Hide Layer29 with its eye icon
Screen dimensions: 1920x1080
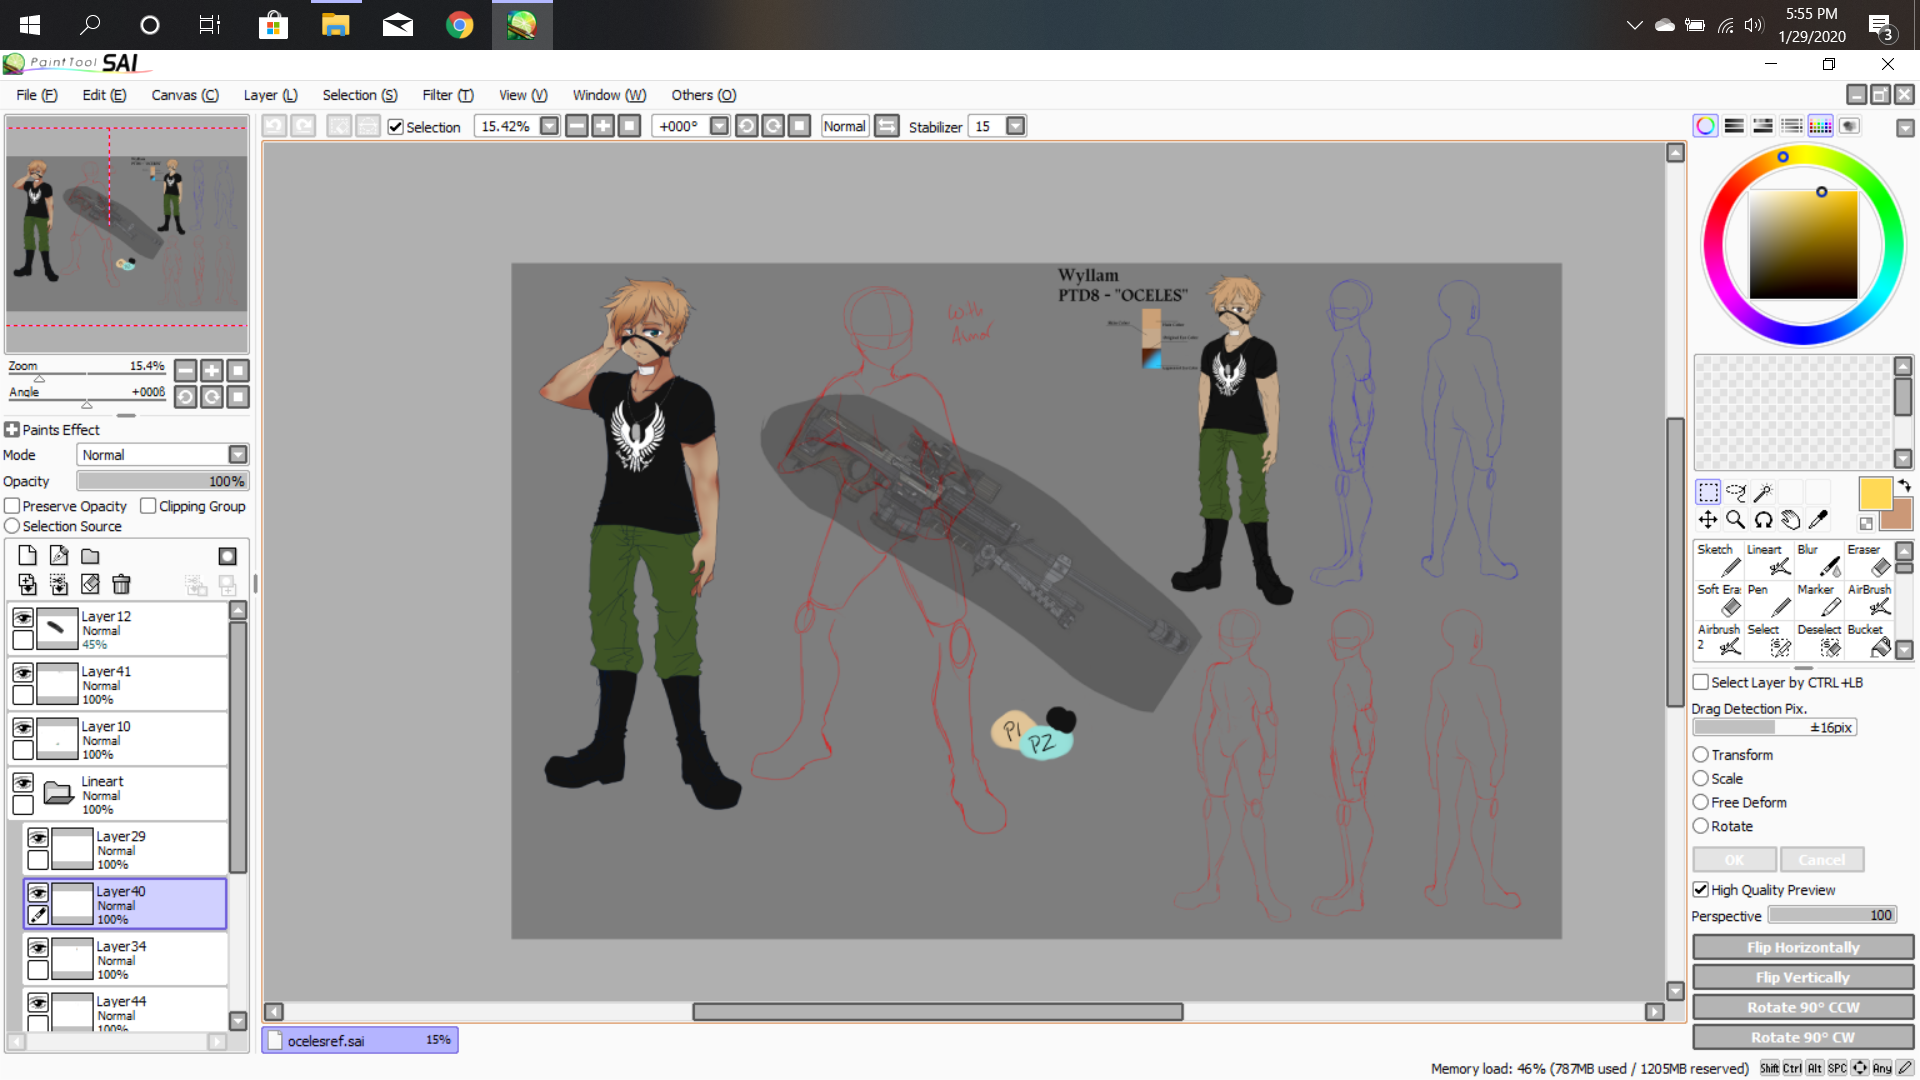click(38, 838)
